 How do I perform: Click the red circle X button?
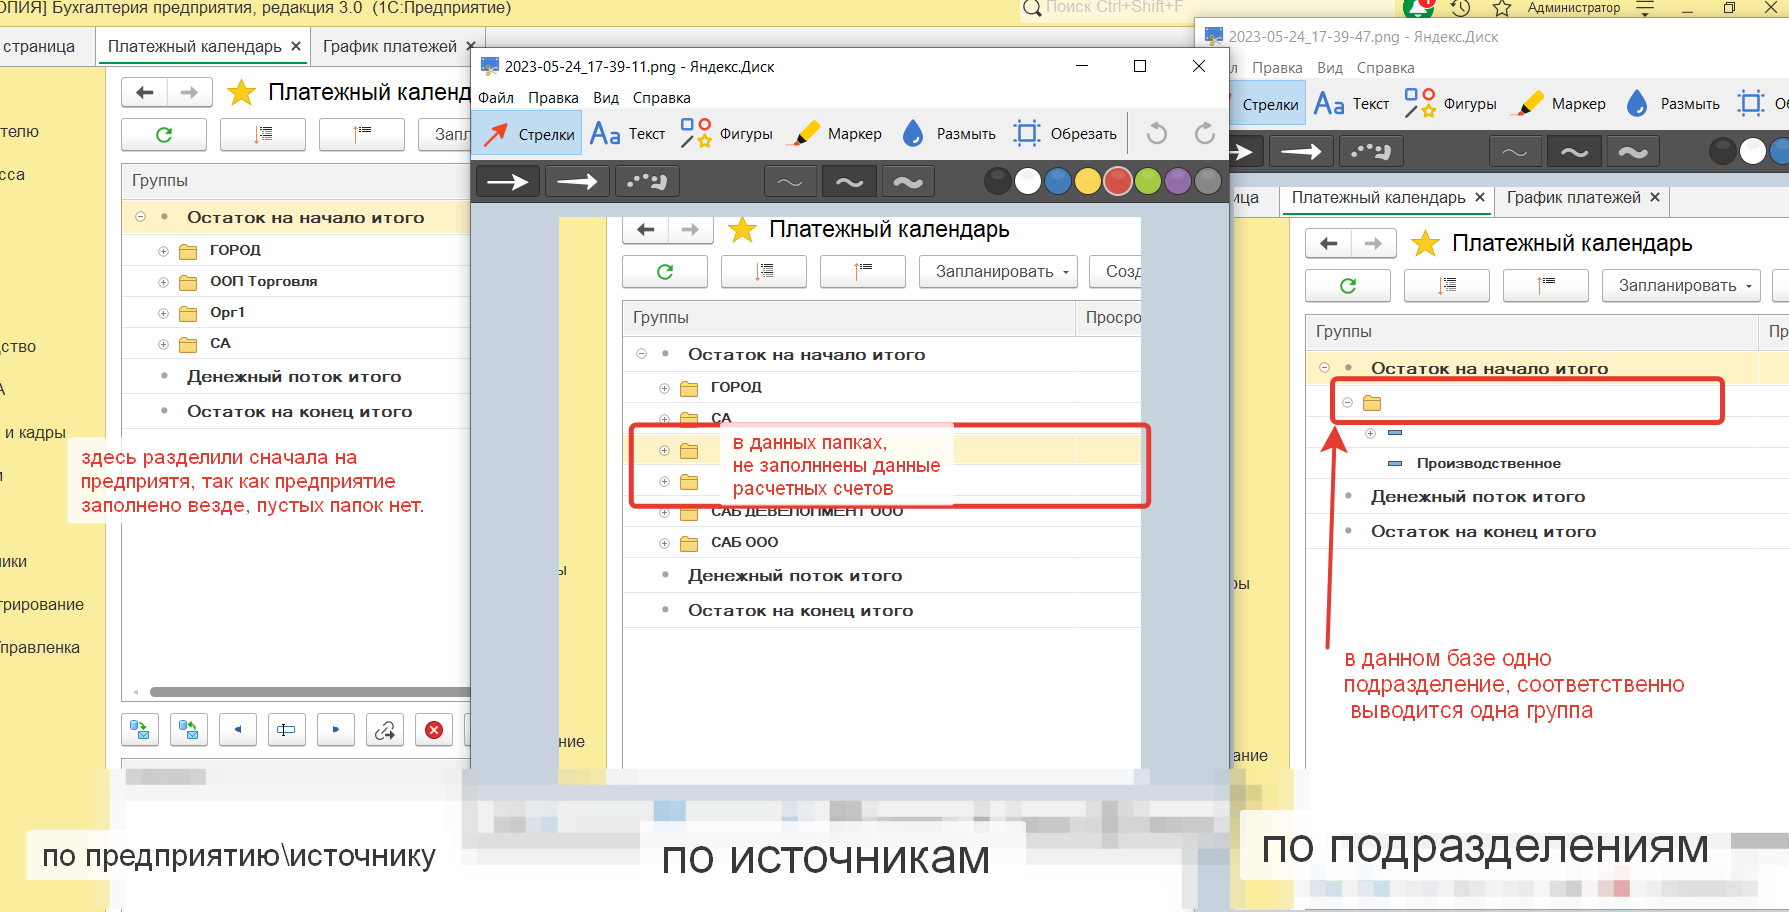434,730
